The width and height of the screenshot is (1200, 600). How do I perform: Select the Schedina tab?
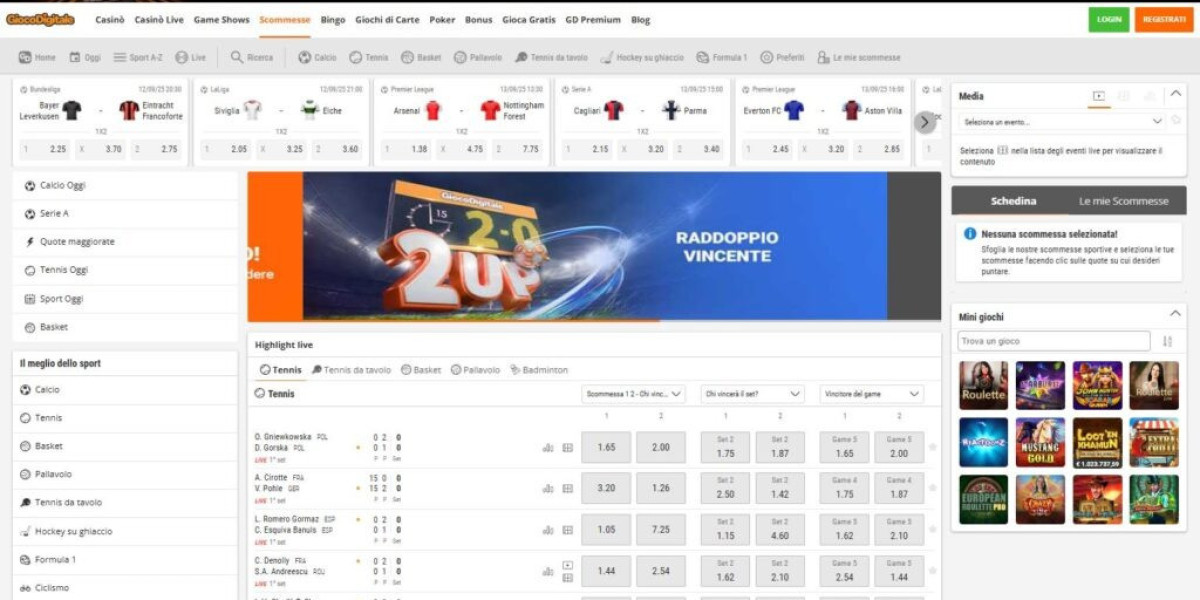coord(1014,201)
